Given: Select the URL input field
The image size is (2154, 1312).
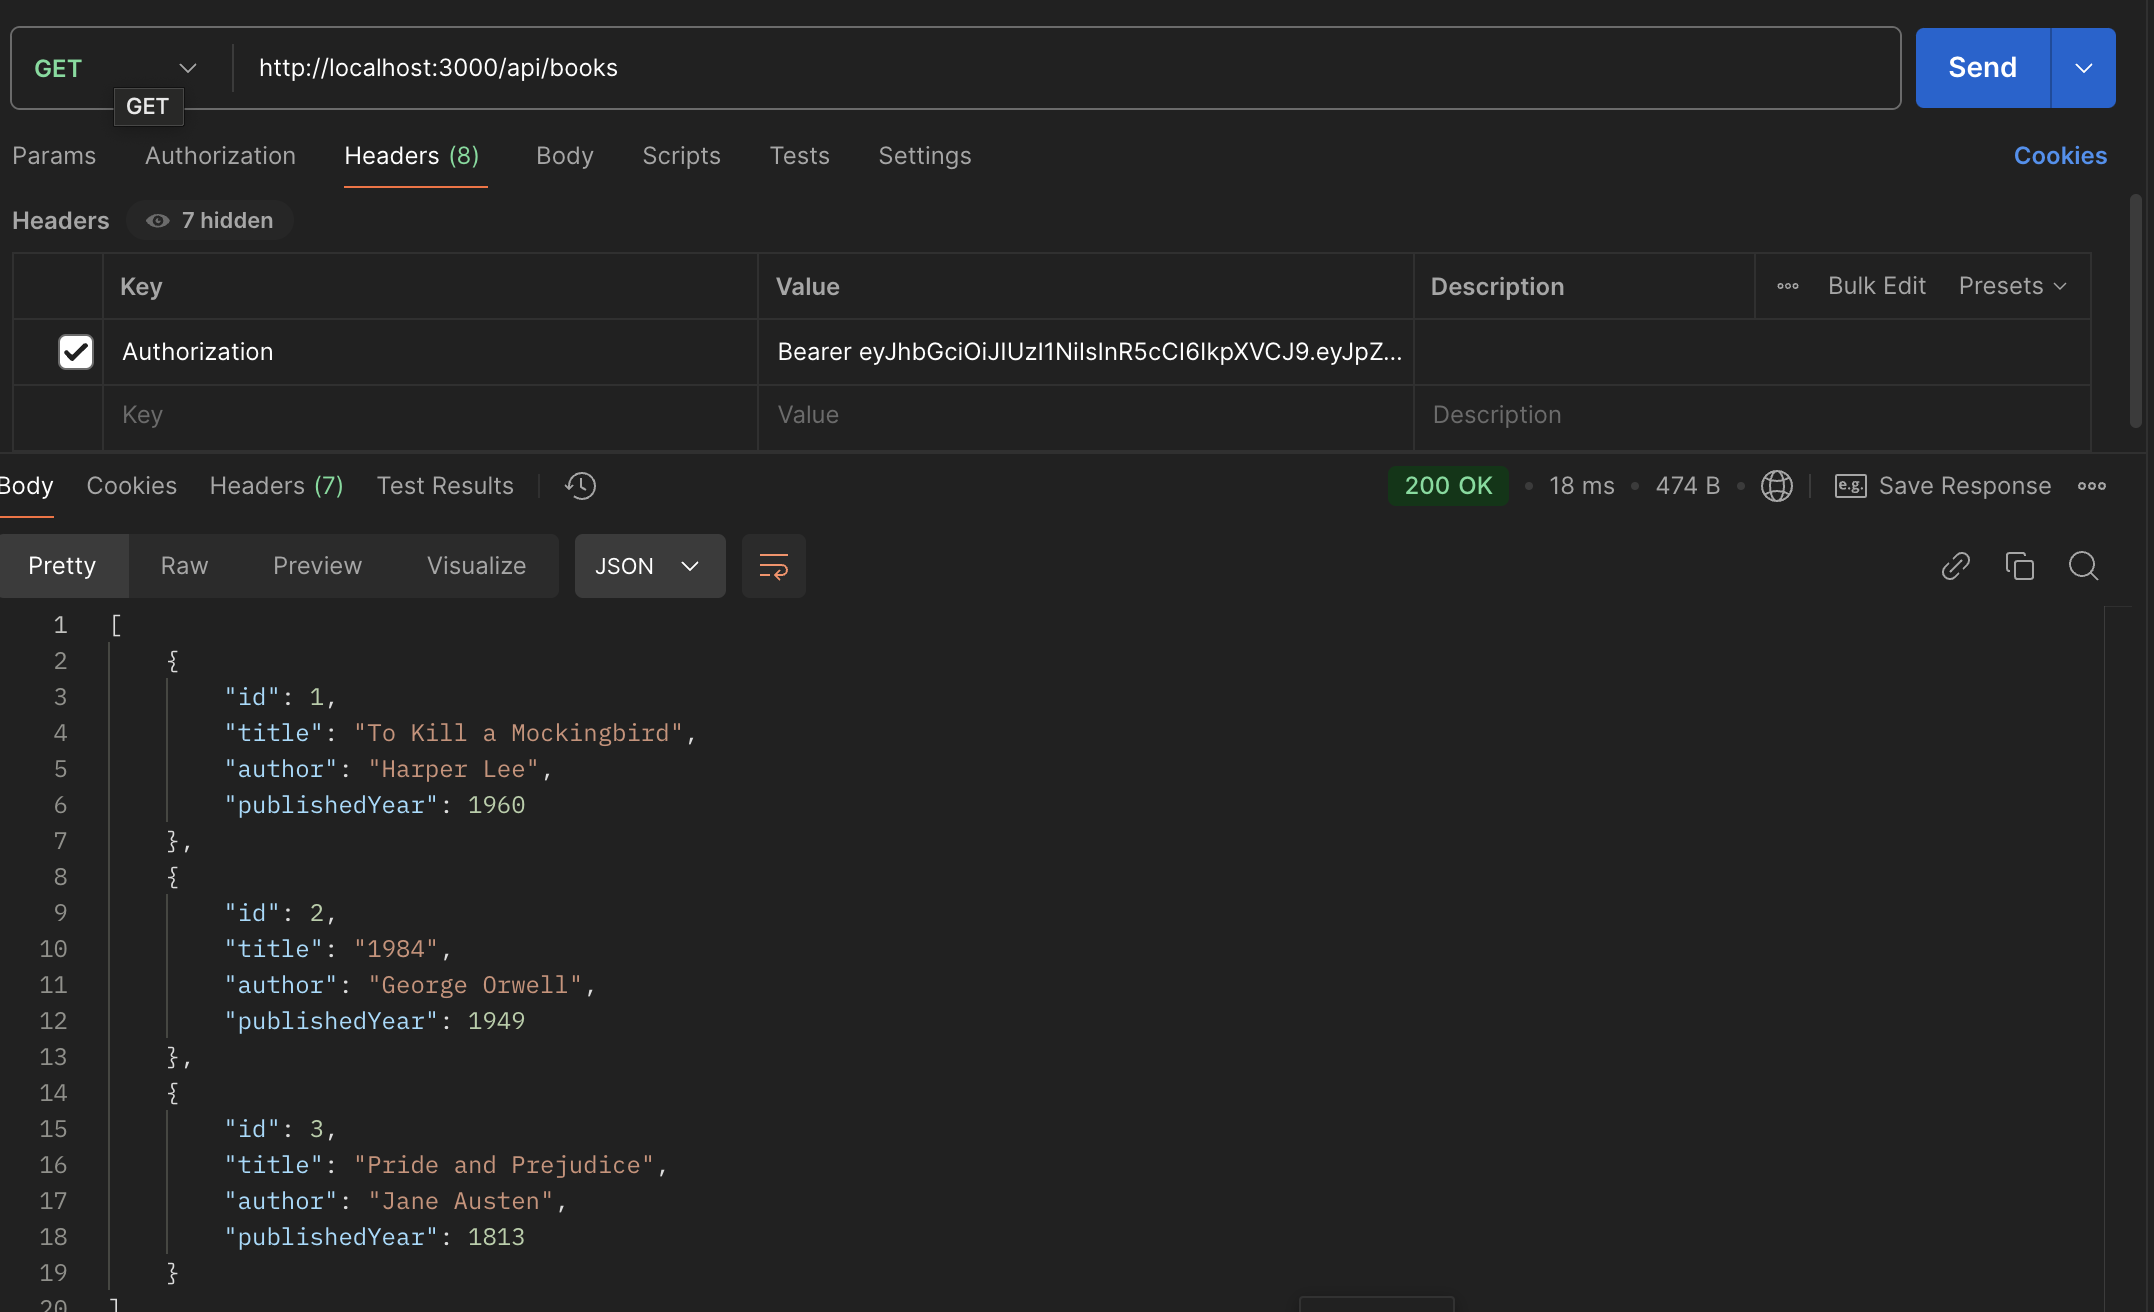Looking at the screenshot, I should (x=1066, y=68).
